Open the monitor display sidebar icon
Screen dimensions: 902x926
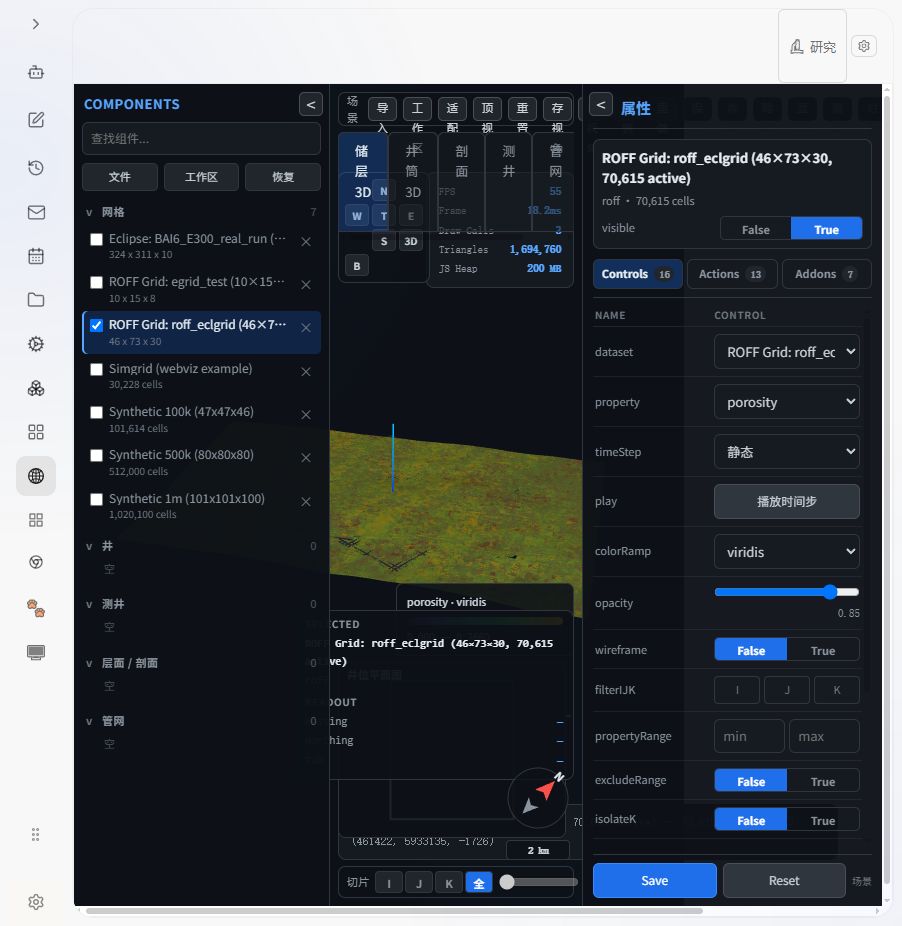tap(36, 652)
